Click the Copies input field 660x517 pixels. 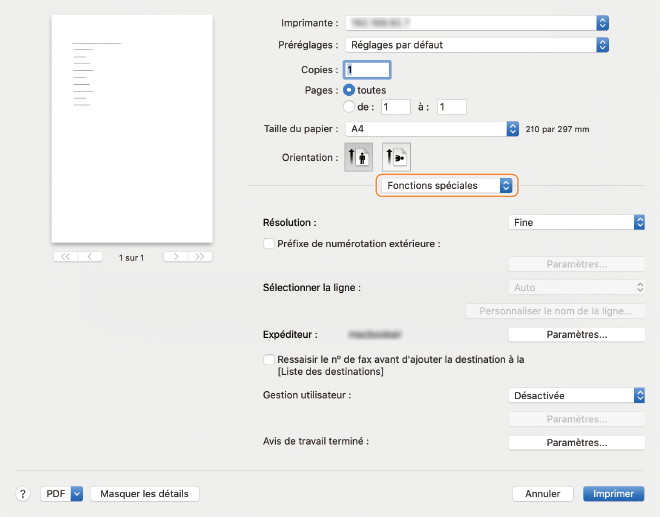coord(366,70)
